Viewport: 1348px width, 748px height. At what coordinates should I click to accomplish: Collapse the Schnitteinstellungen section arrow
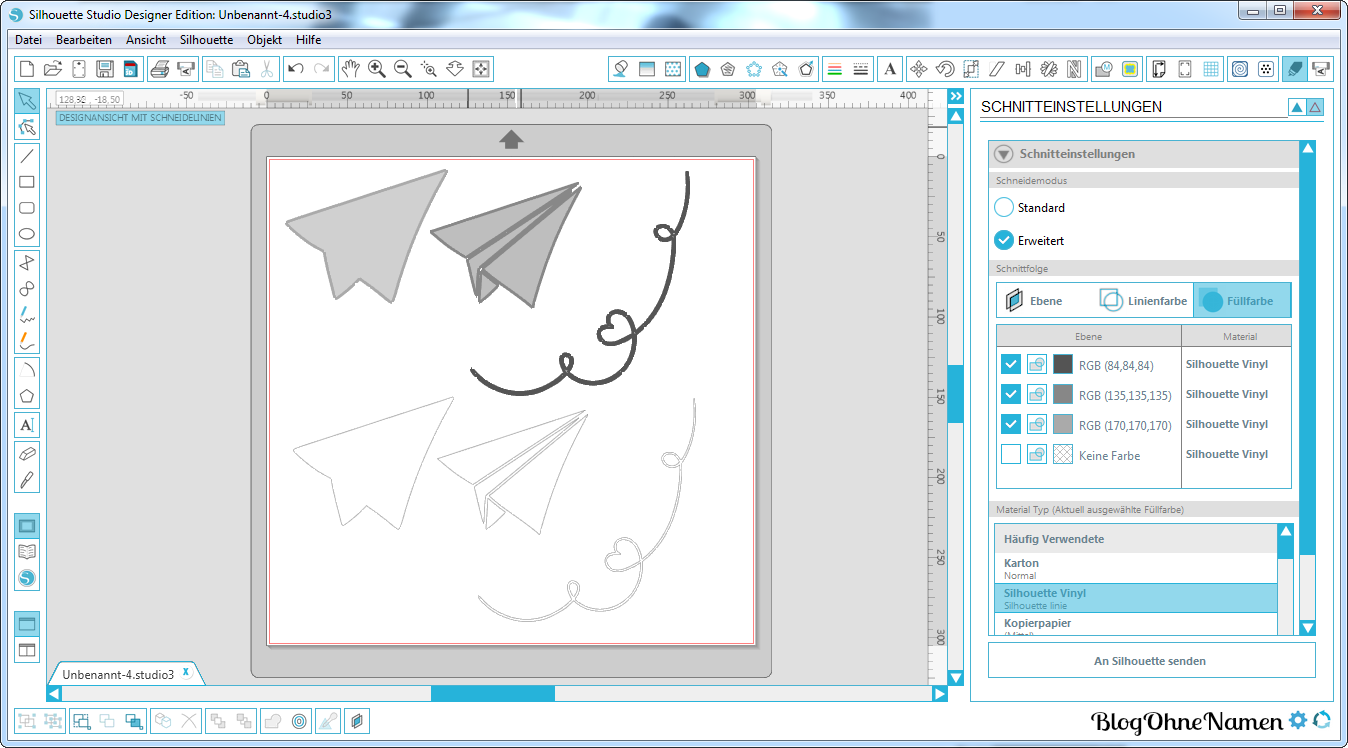[x=1003, y=154]
